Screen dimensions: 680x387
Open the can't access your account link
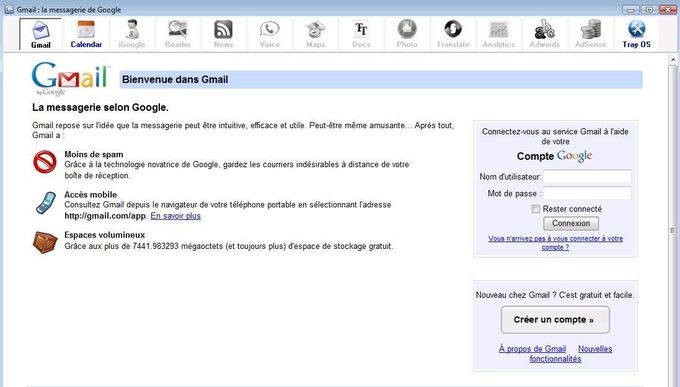point(556,243)
